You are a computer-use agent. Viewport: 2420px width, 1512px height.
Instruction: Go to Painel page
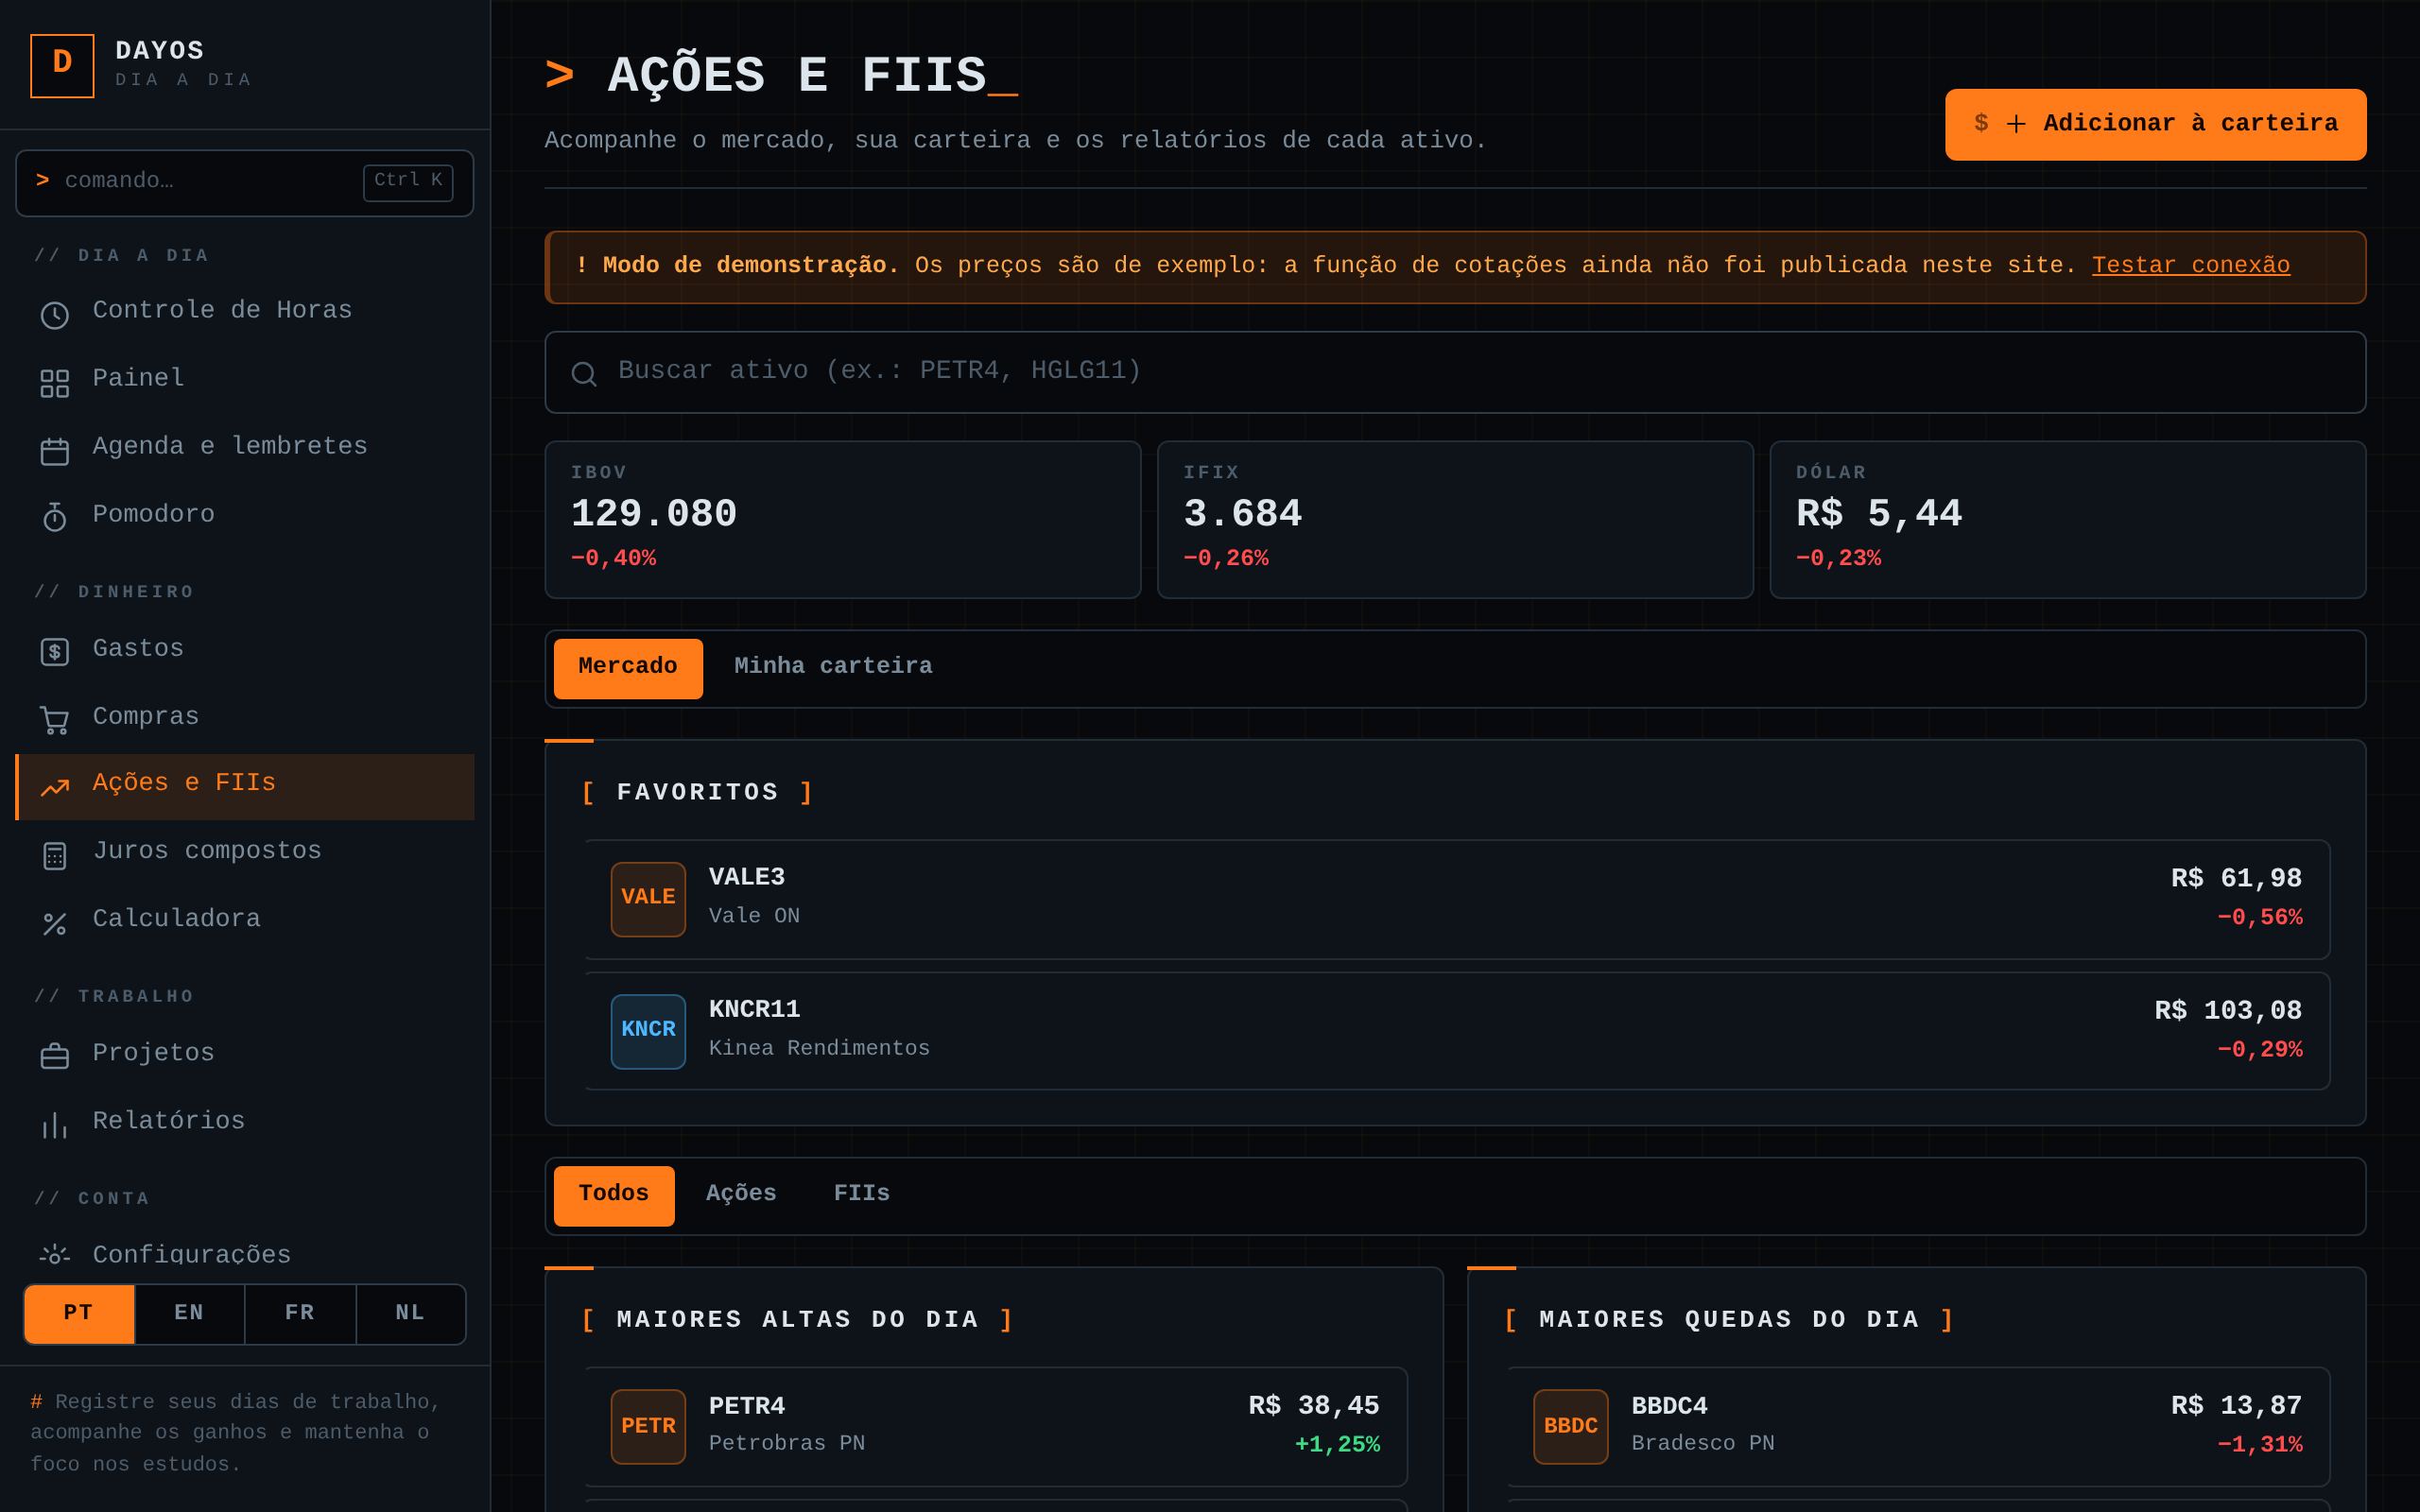click(245, 381)
